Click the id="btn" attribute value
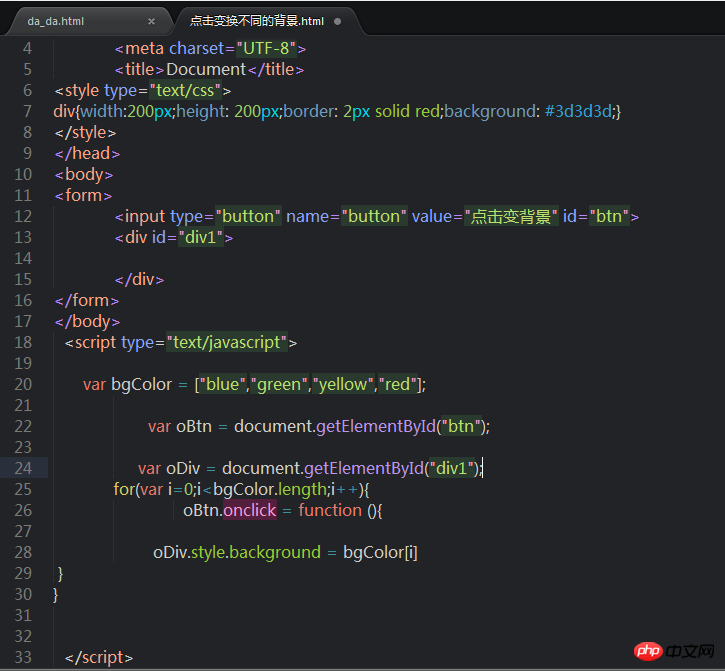 [609, 216]
